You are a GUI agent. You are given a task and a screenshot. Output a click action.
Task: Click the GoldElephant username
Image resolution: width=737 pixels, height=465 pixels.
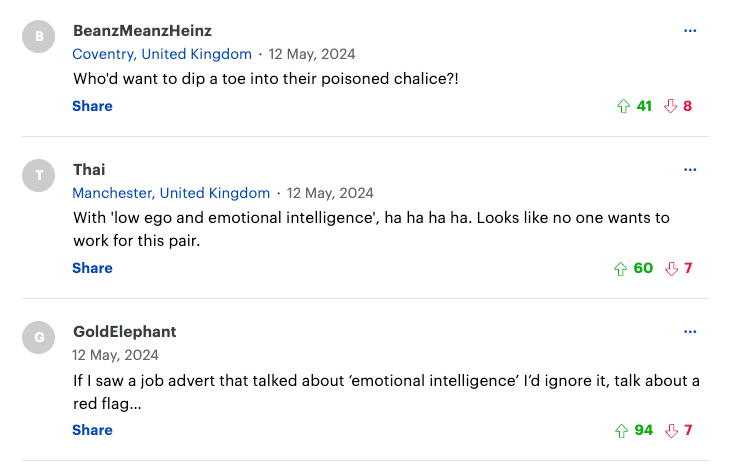tap(125, 331)
